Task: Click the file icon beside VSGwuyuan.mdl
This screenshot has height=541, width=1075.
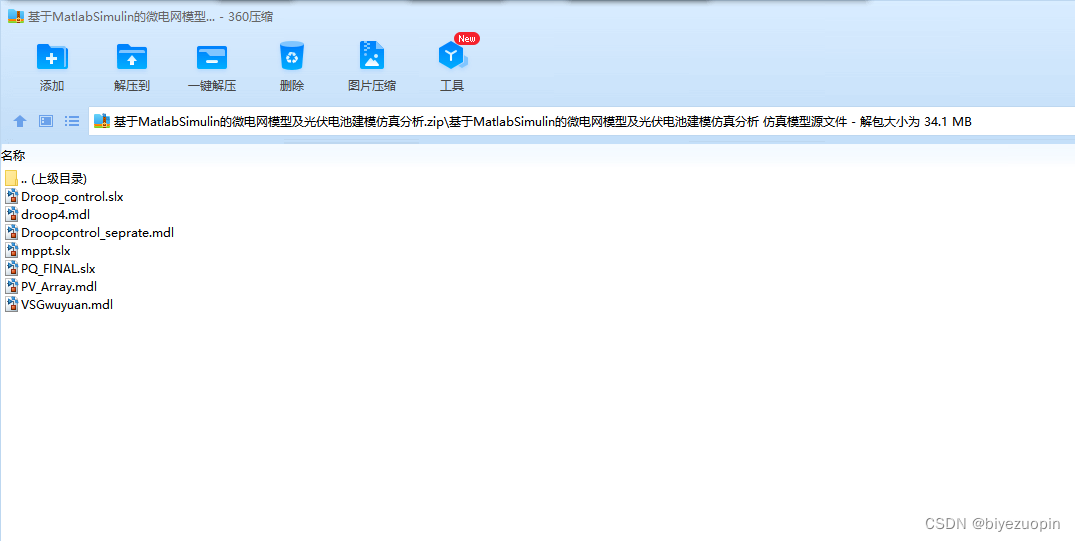Action: coord(11,304)
